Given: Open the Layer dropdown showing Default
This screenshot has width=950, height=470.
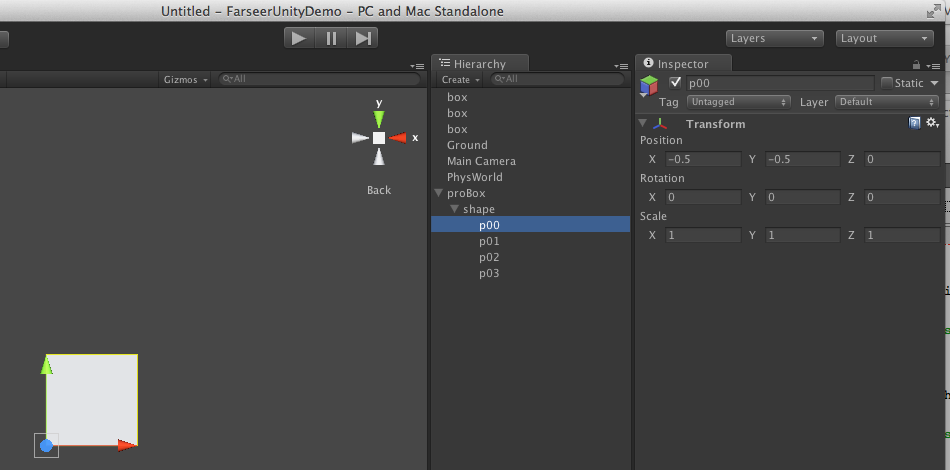Looking at the screenshot, I should pyautogui.click(x=887, y=102).
